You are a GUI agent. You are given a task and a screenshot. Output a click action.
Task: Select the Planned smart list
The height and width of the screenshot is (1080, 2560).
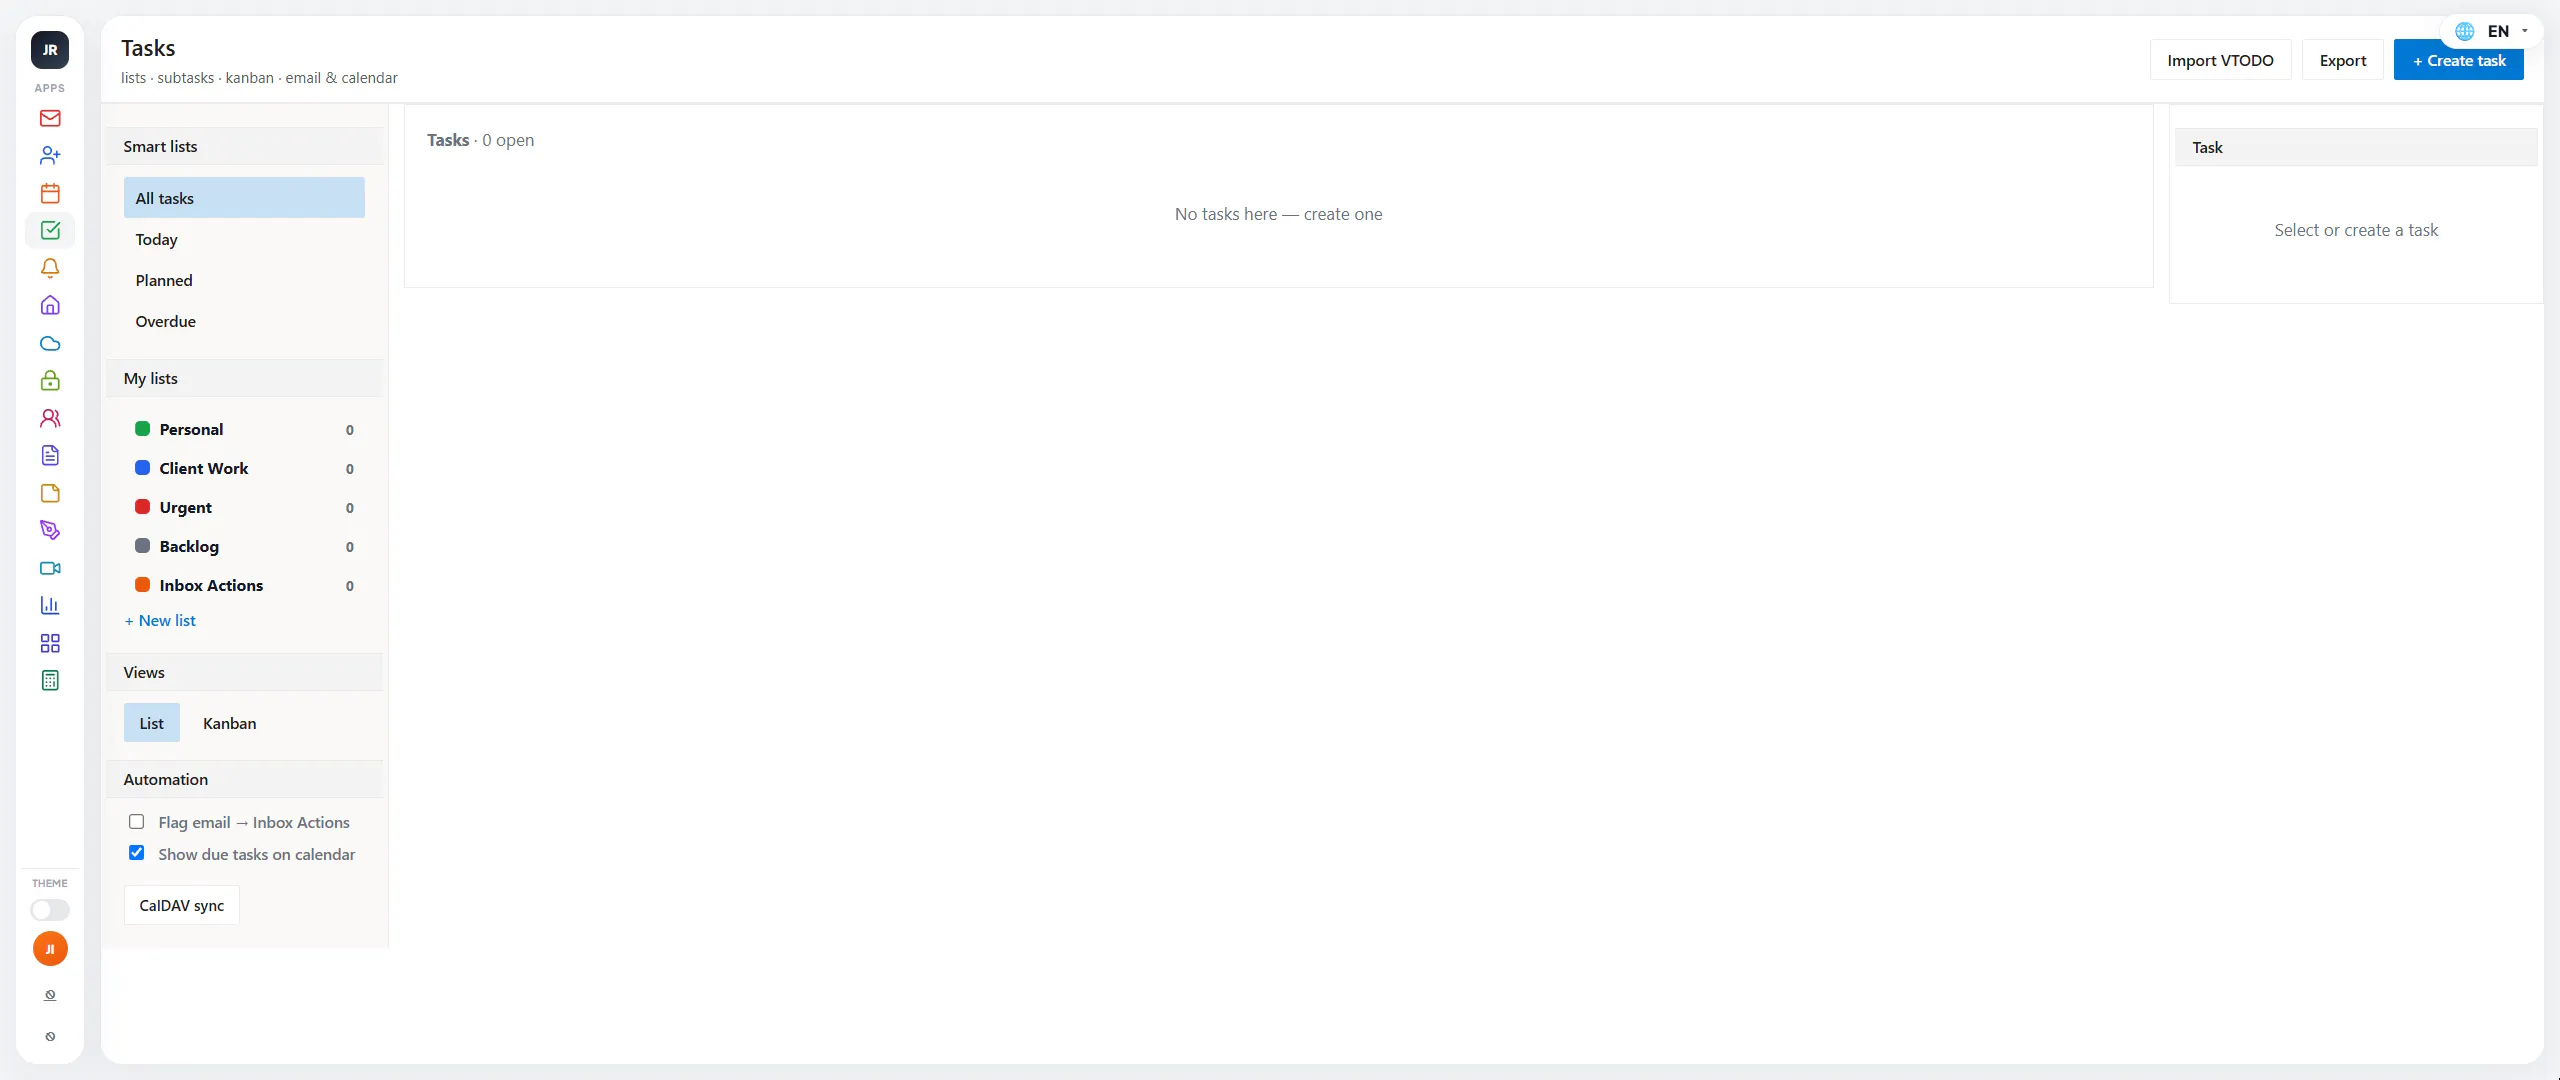click(244, 280)
